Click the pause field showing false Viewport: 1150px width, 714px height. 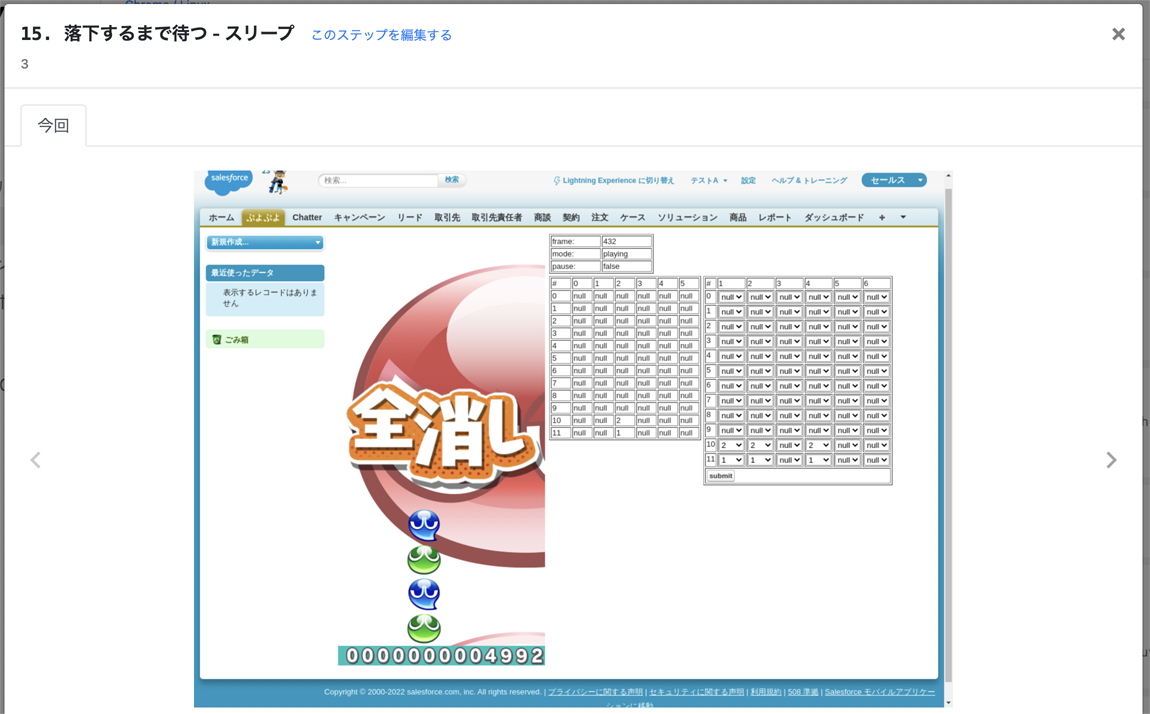(626, 266)
